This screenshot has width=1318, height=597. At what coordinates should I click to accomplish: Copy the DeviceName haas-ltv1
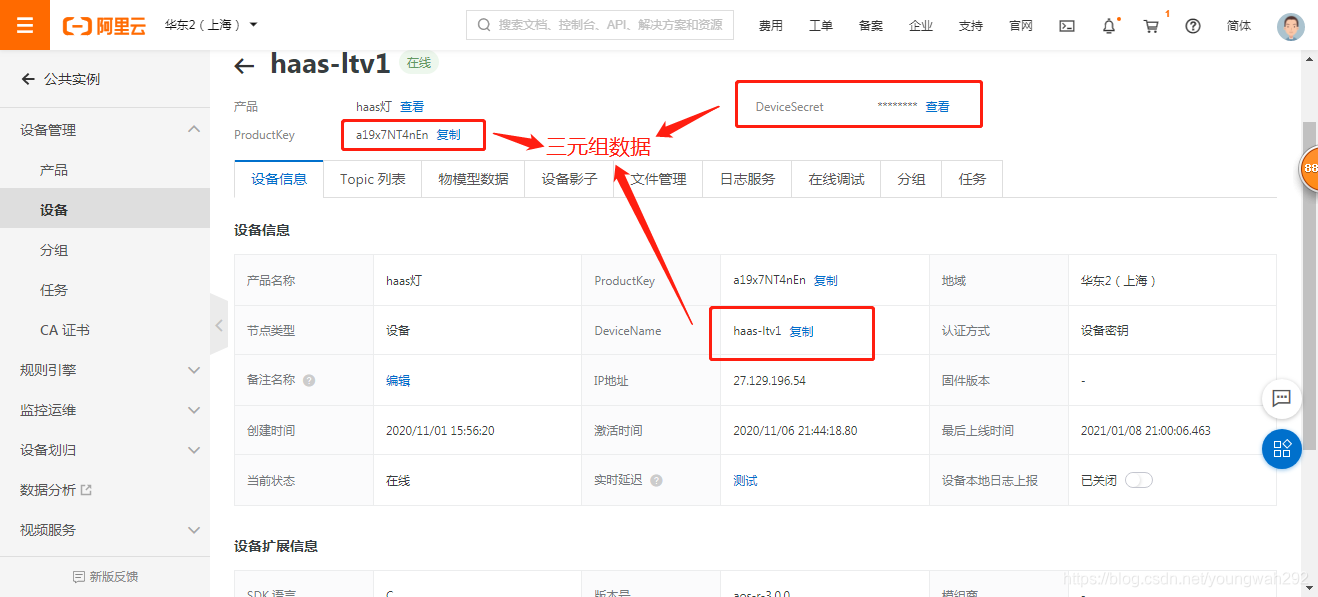pyautogui.click(x=801, y=332)
